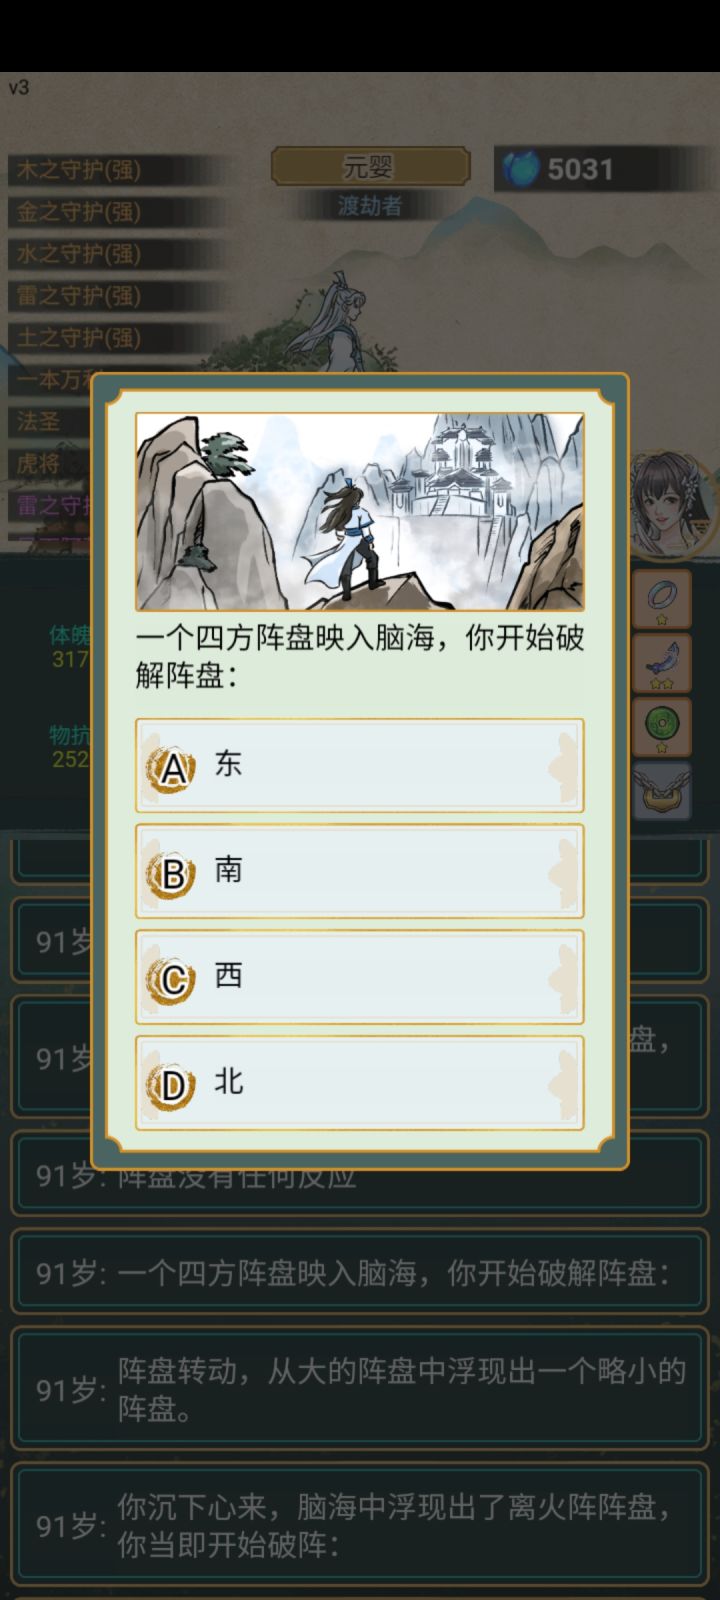Open the gold lock chain slot
The width and height of the screenshot is (720, 1600).
662,791
